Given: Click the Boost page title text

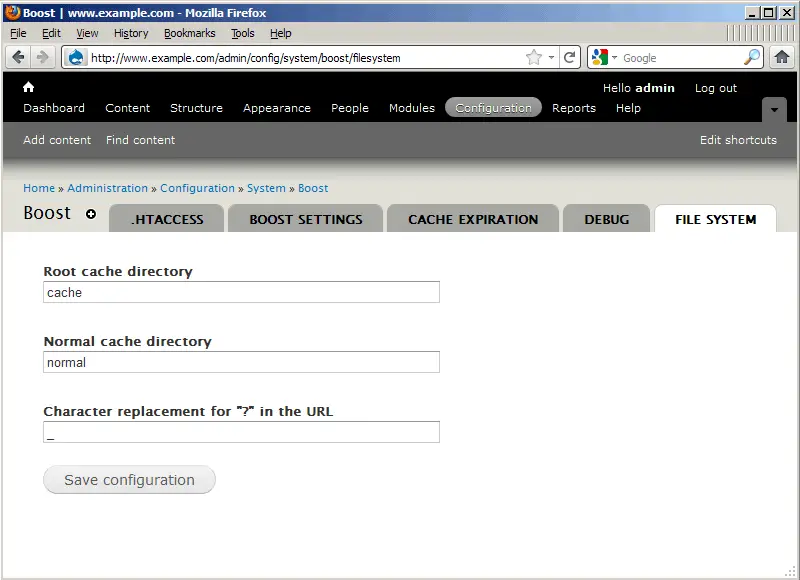Looking at the screenshot, I should (x=47, y=213).
